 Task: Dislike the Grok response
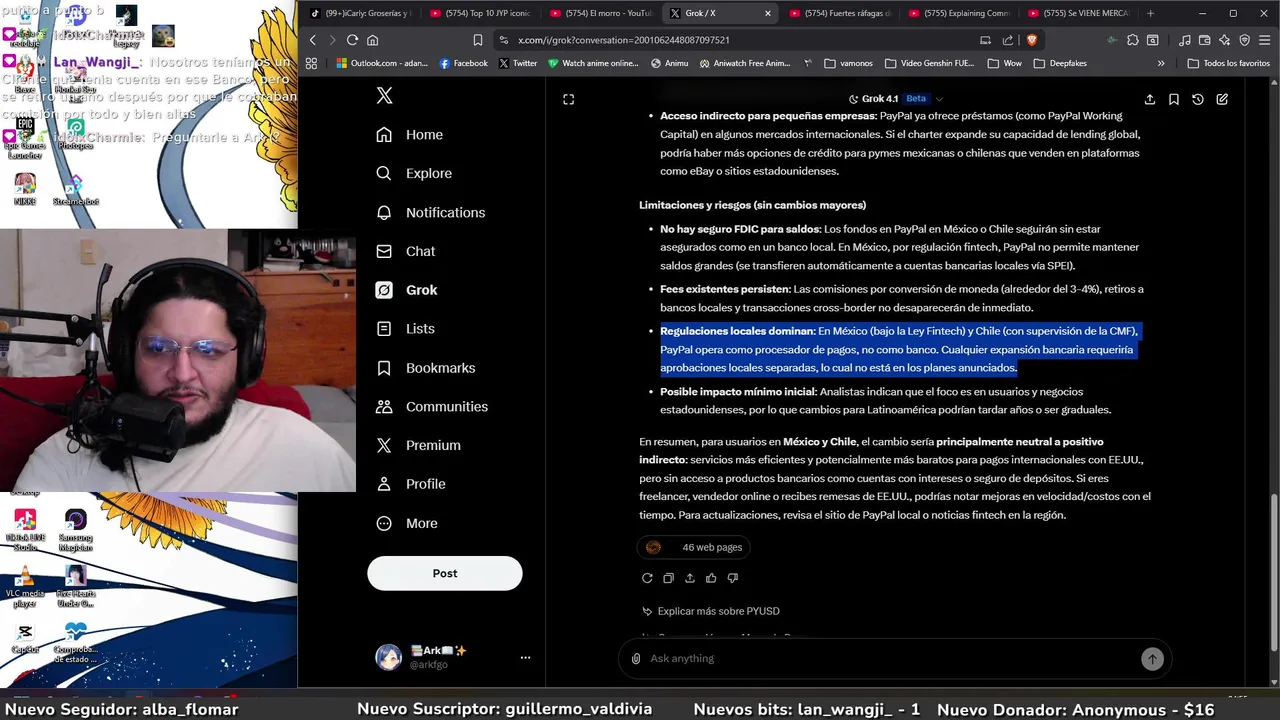pos(732,578)
